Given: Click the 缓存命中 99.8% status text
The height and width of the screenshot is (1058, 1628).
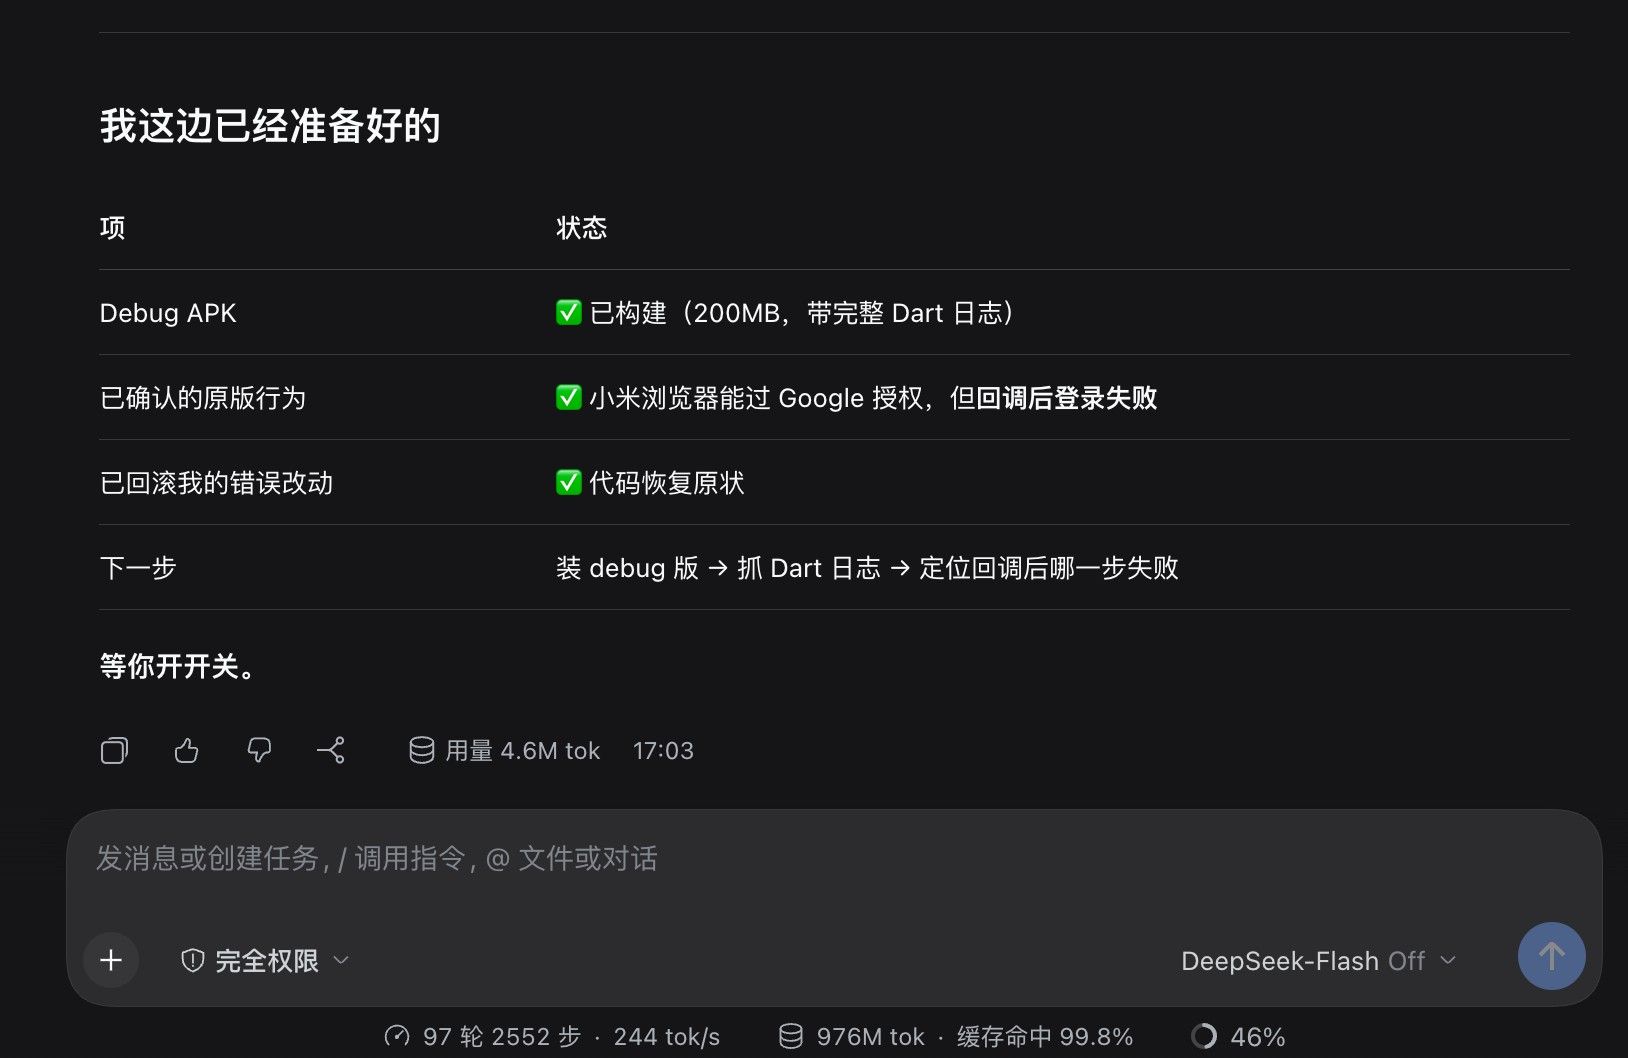Looking at the screenshot, I should coord(1045,1037).
